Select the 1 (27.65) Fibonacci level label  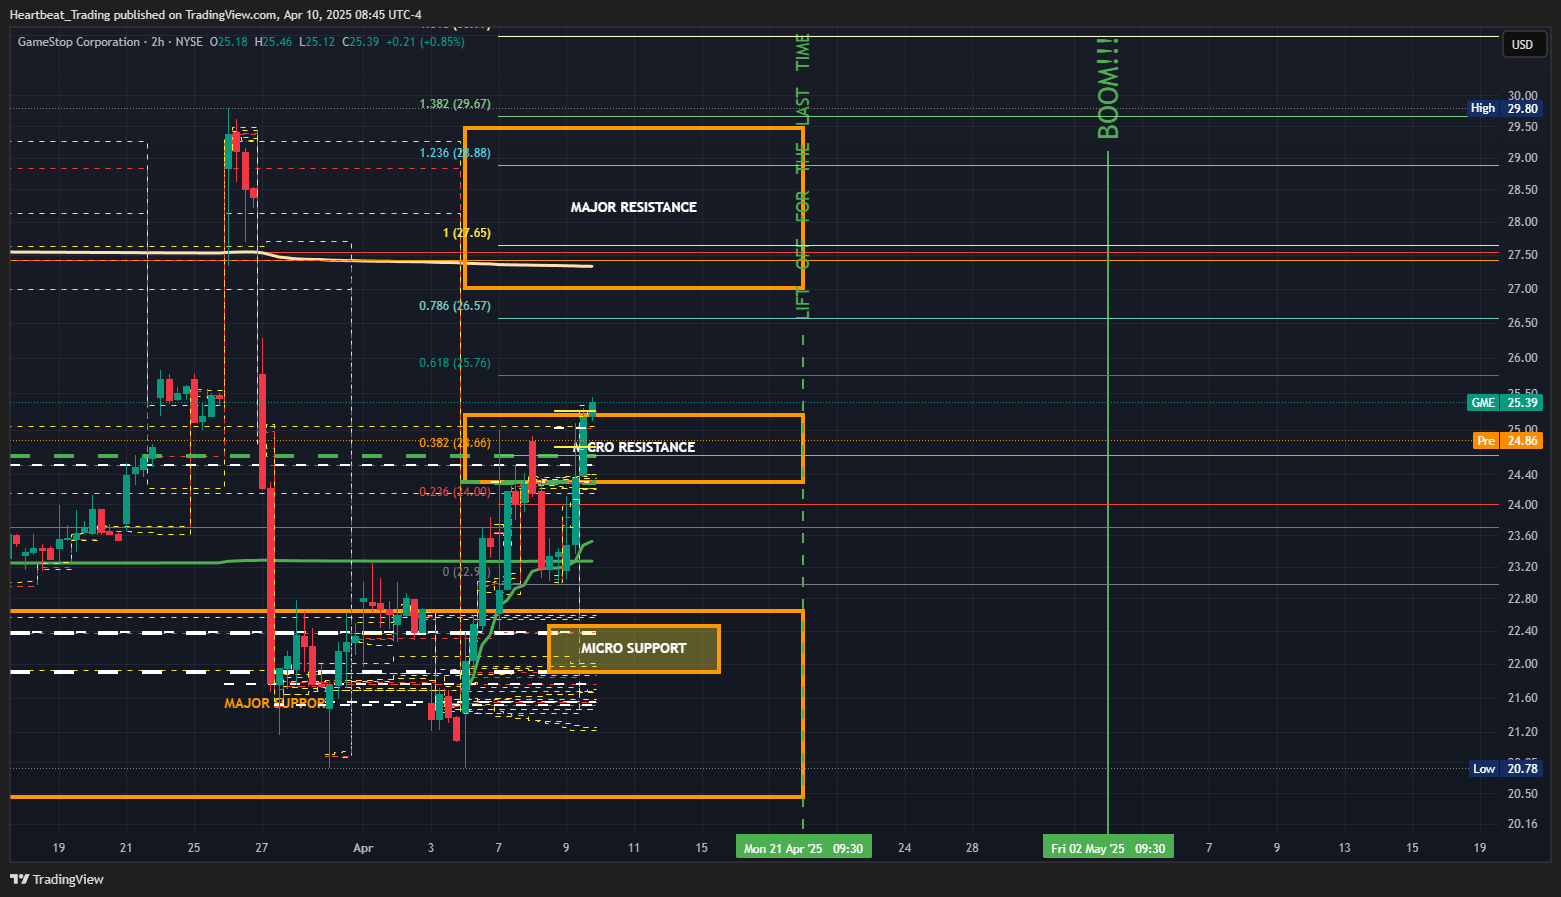(467, 233)
